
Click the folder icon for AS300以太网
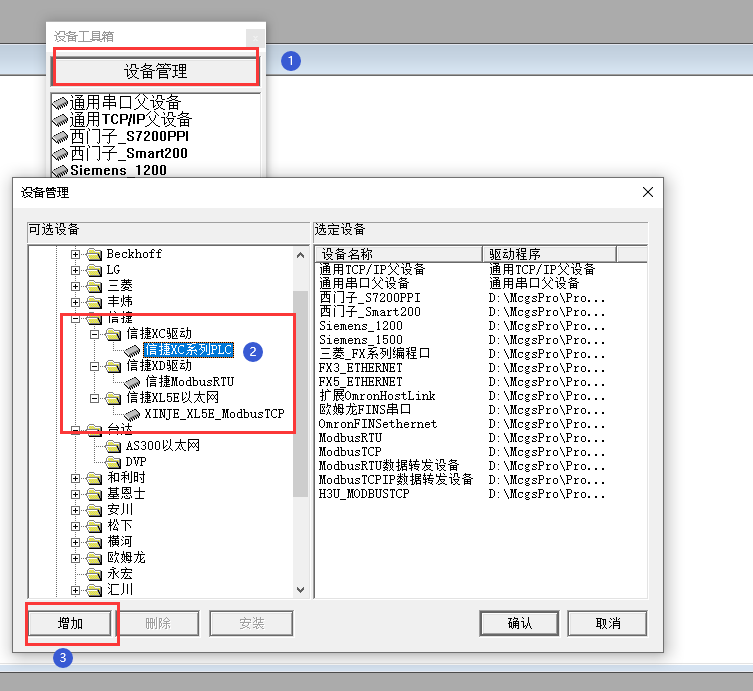(113, 446)
